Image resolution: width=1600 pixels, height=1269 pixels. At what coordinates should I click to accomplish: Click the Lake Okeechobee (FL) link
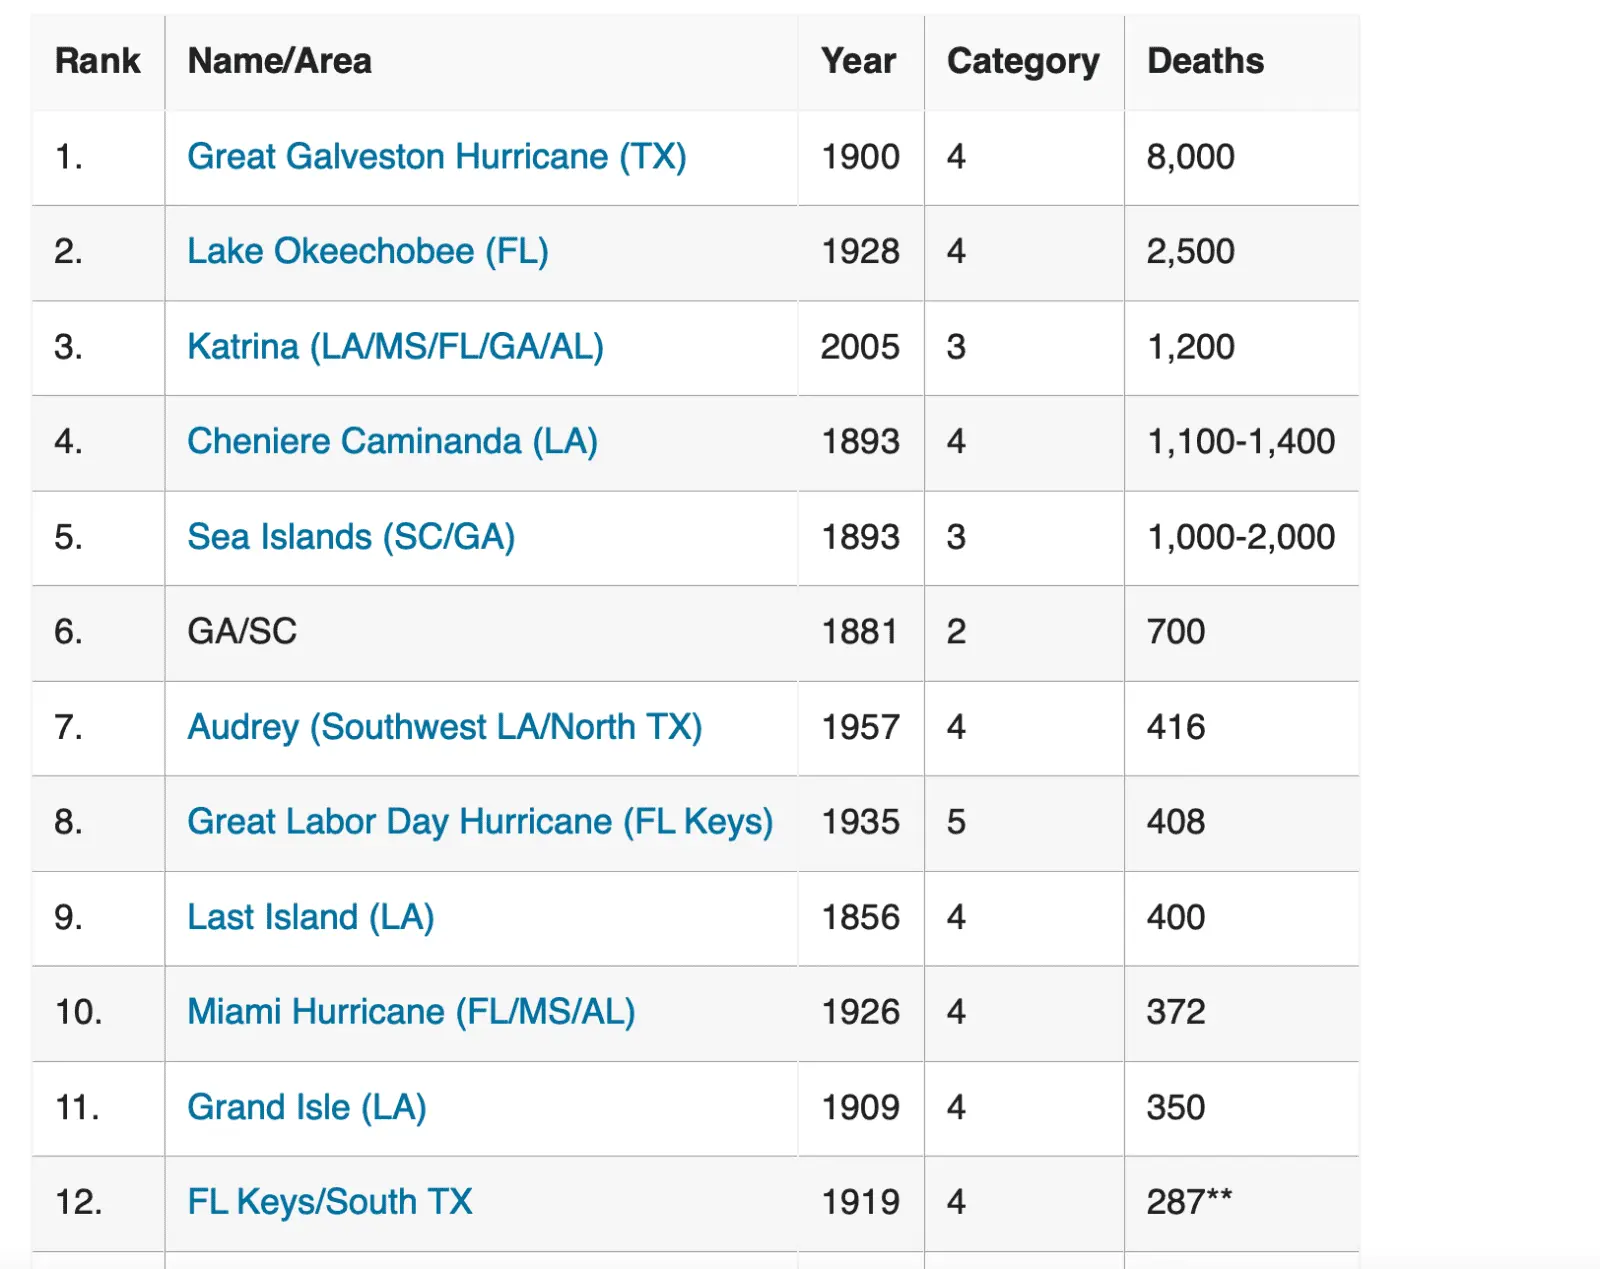click(x=367, y=251)
